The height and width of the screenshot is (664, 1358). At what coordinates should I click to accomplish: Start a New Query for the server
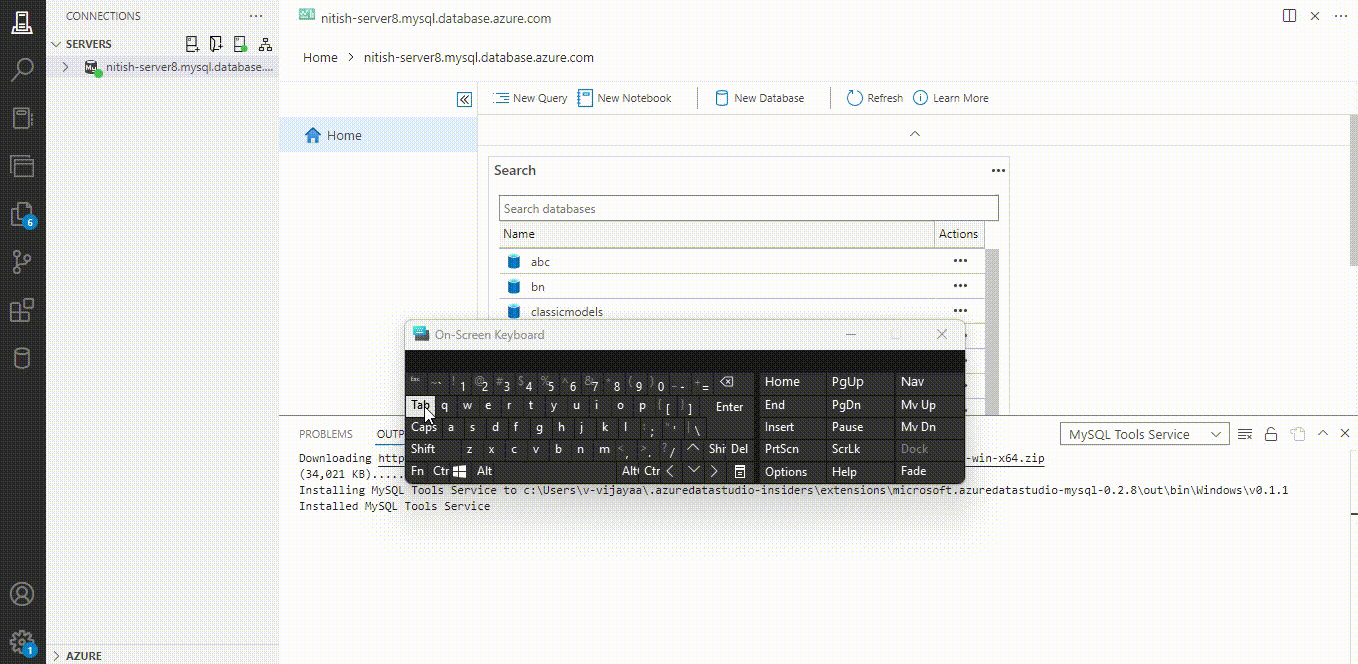529,97
